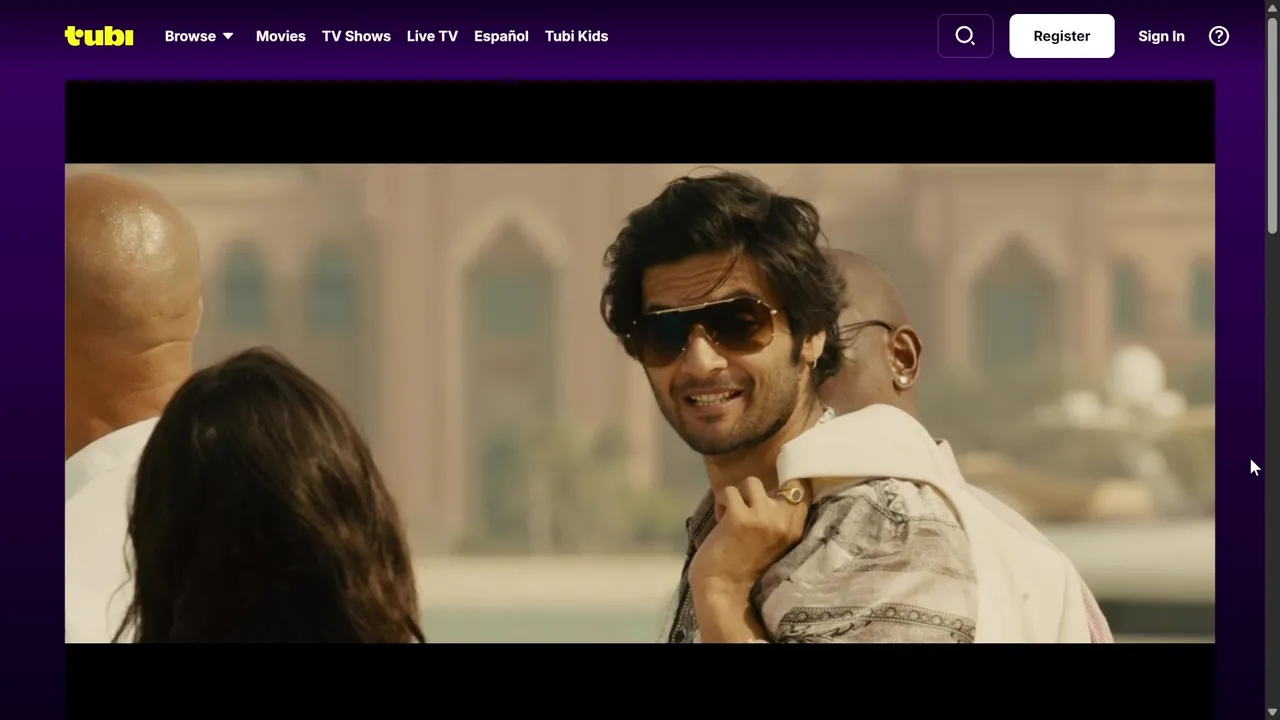This screenshot has width=1280, height=720.
Task: Open the help question mark icon
Action: 1219,36
